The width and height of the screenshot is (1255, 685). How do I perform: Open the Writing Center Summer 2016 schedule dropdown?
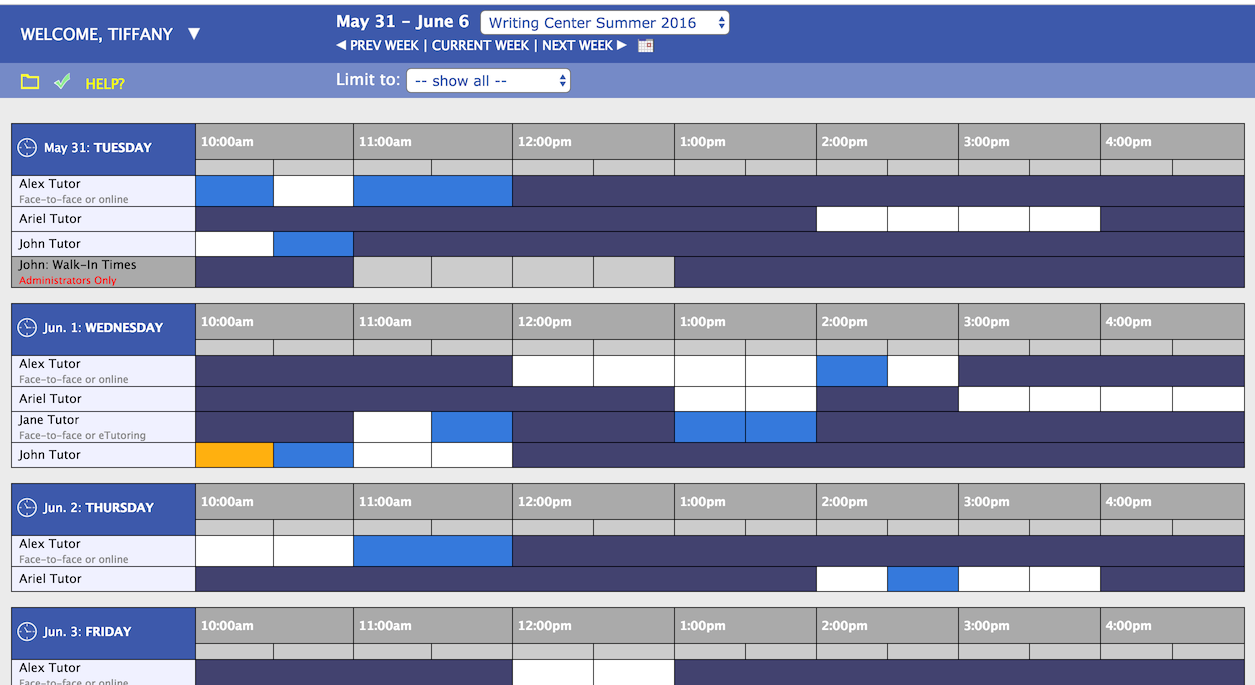[x=604, y=23]
